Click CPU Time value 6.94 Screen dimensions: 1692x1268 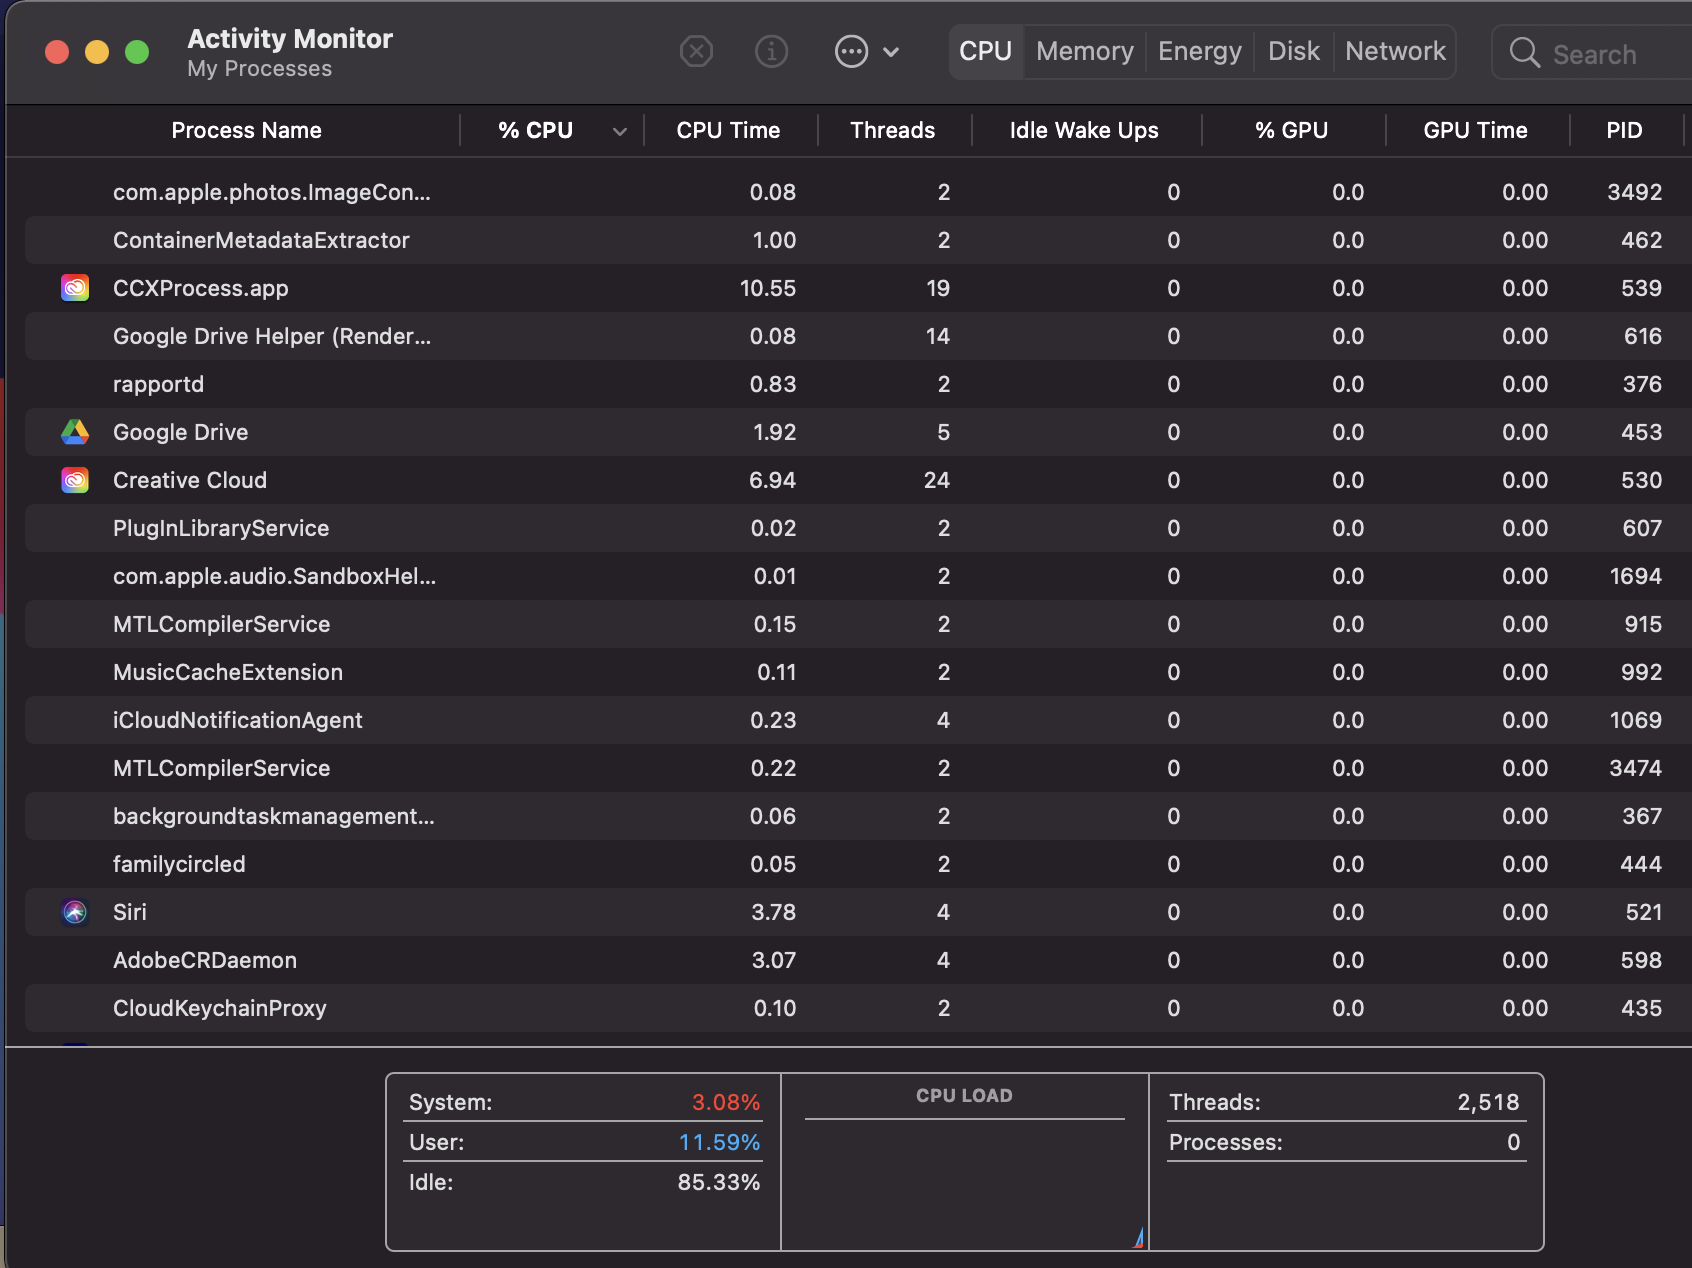tap(772, 480)
